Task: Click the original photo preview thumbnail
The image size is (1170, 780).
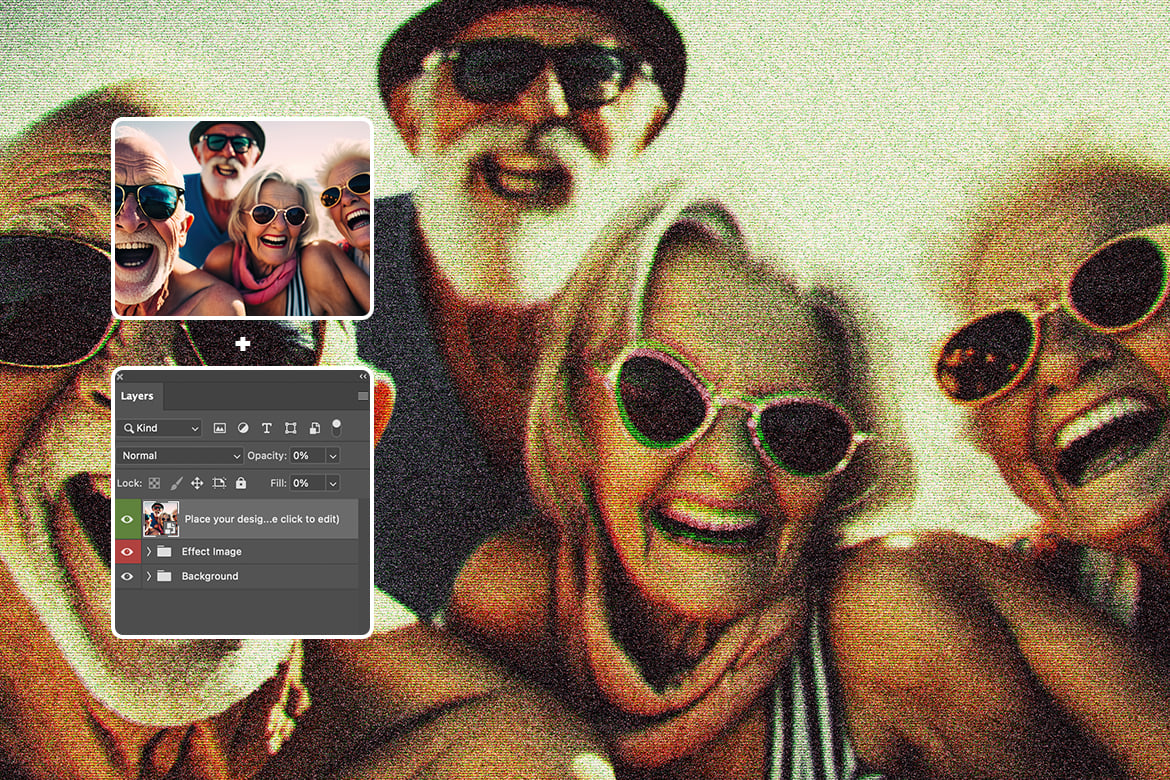Action: point(243,218)
